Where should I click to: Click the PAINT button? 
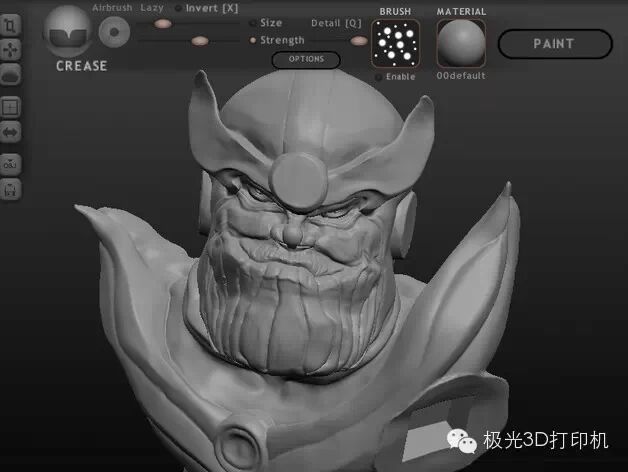555,44
